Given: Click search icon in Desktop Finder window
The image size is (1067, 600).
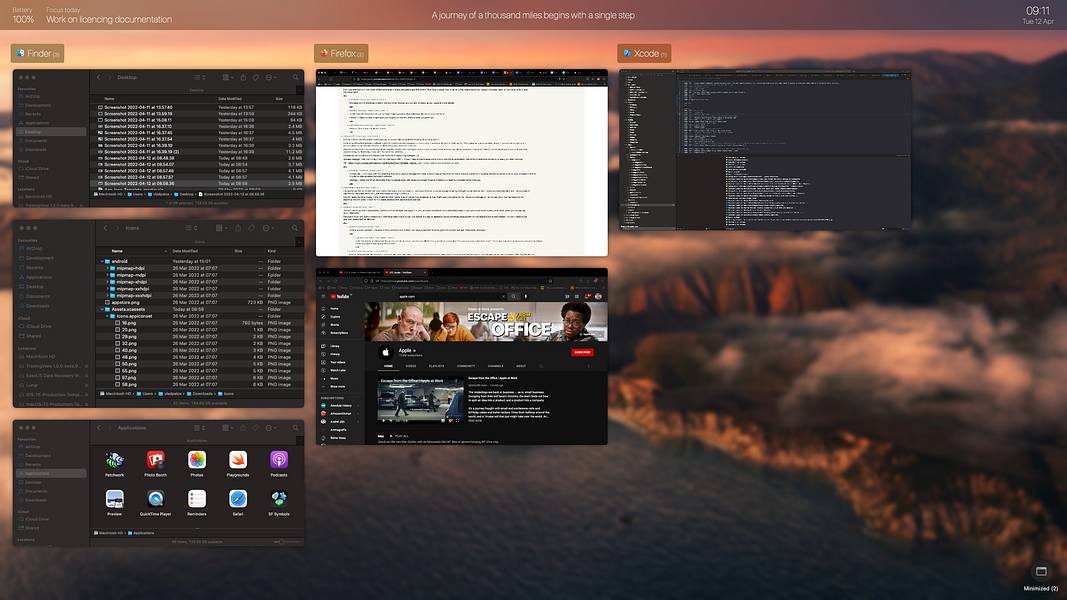Looking at the screenshot, I should point(295,78).
